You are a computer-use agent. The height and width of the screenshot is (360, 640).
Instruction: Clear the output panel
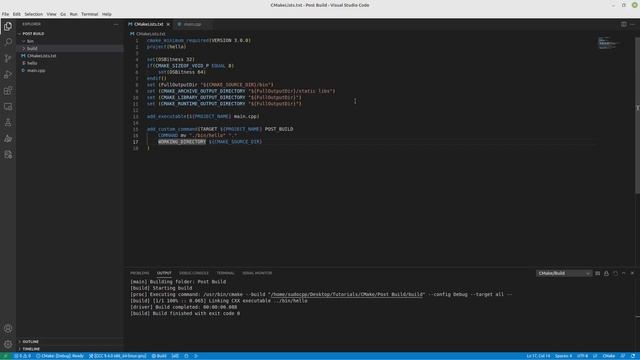598,273
